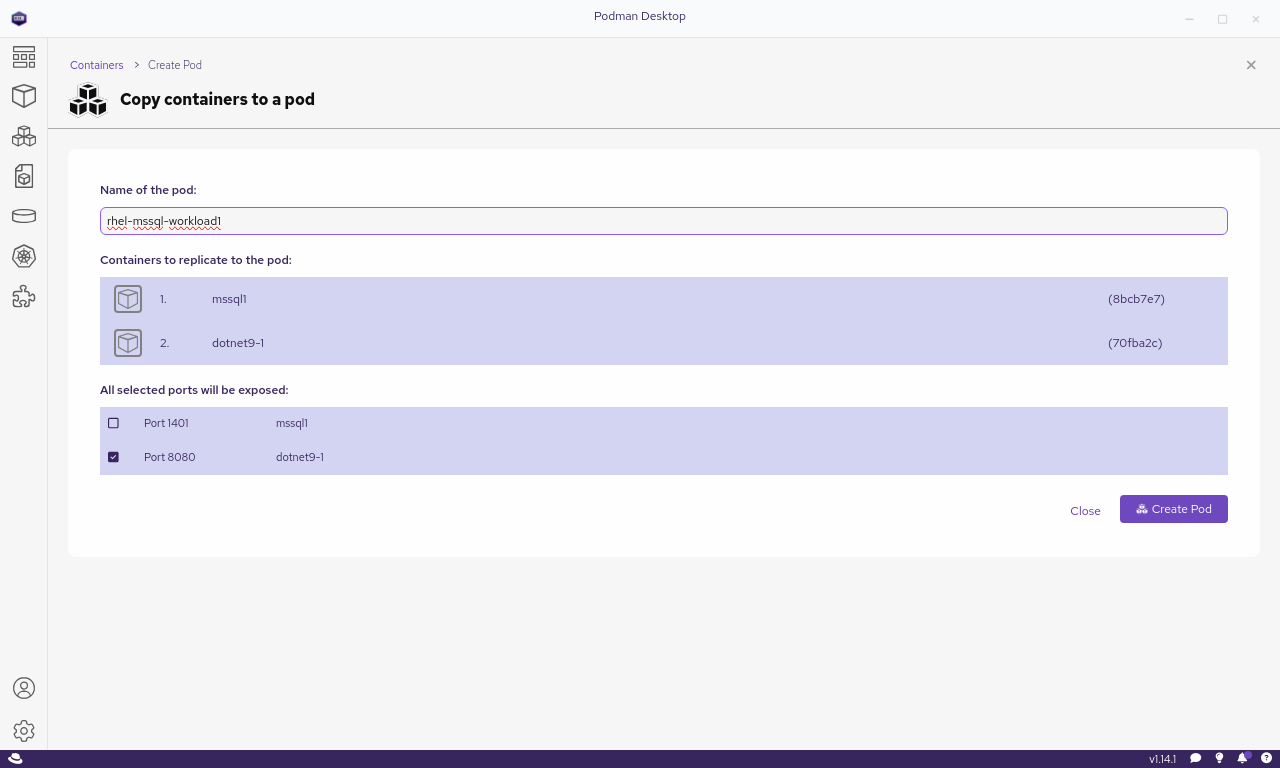Click the container icon for mssql1
Image resolution: width=1280 pixels, height=768 pixels.
pos(128,299)
